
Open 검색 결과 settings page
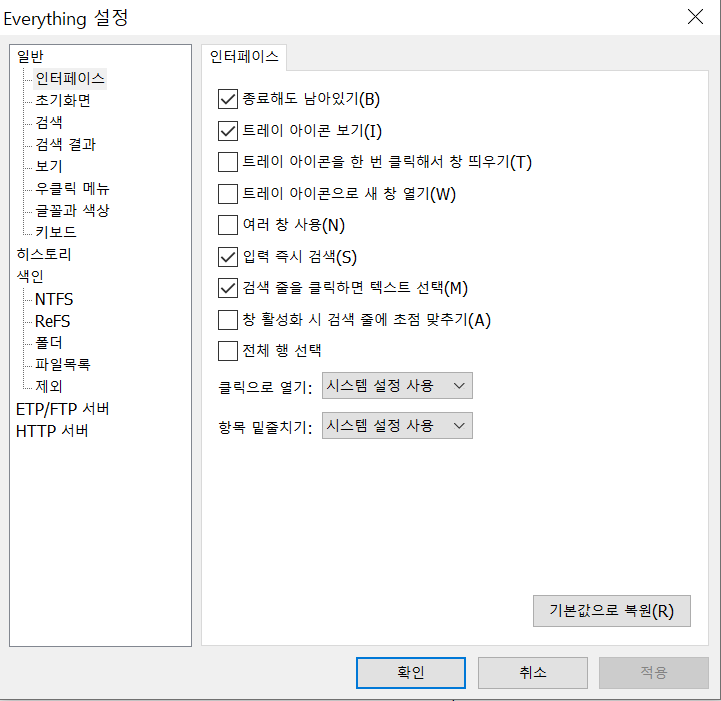click(x=65, y=144)
